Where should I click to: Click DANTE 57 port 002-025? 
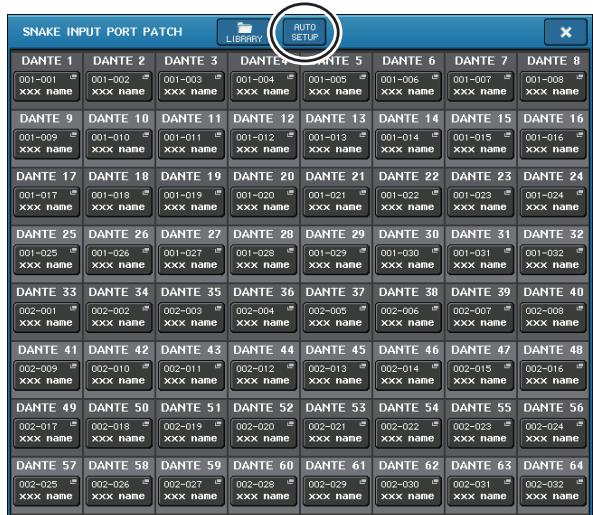click(47, 491)
